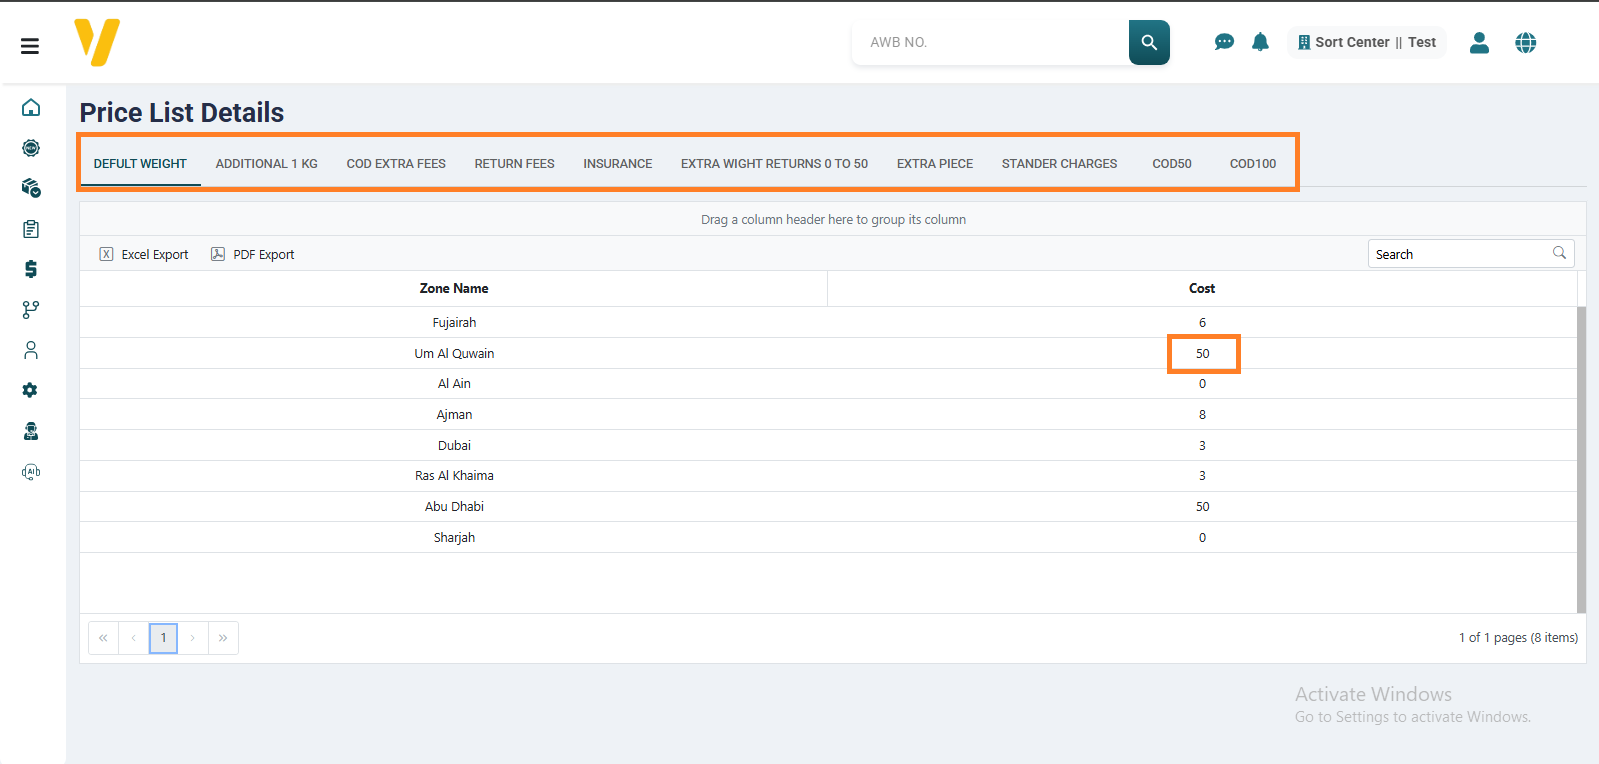Click the Excel Export button
Image resolution: width=1599 pixels, height=764 pixels.
tap(144, 254)
